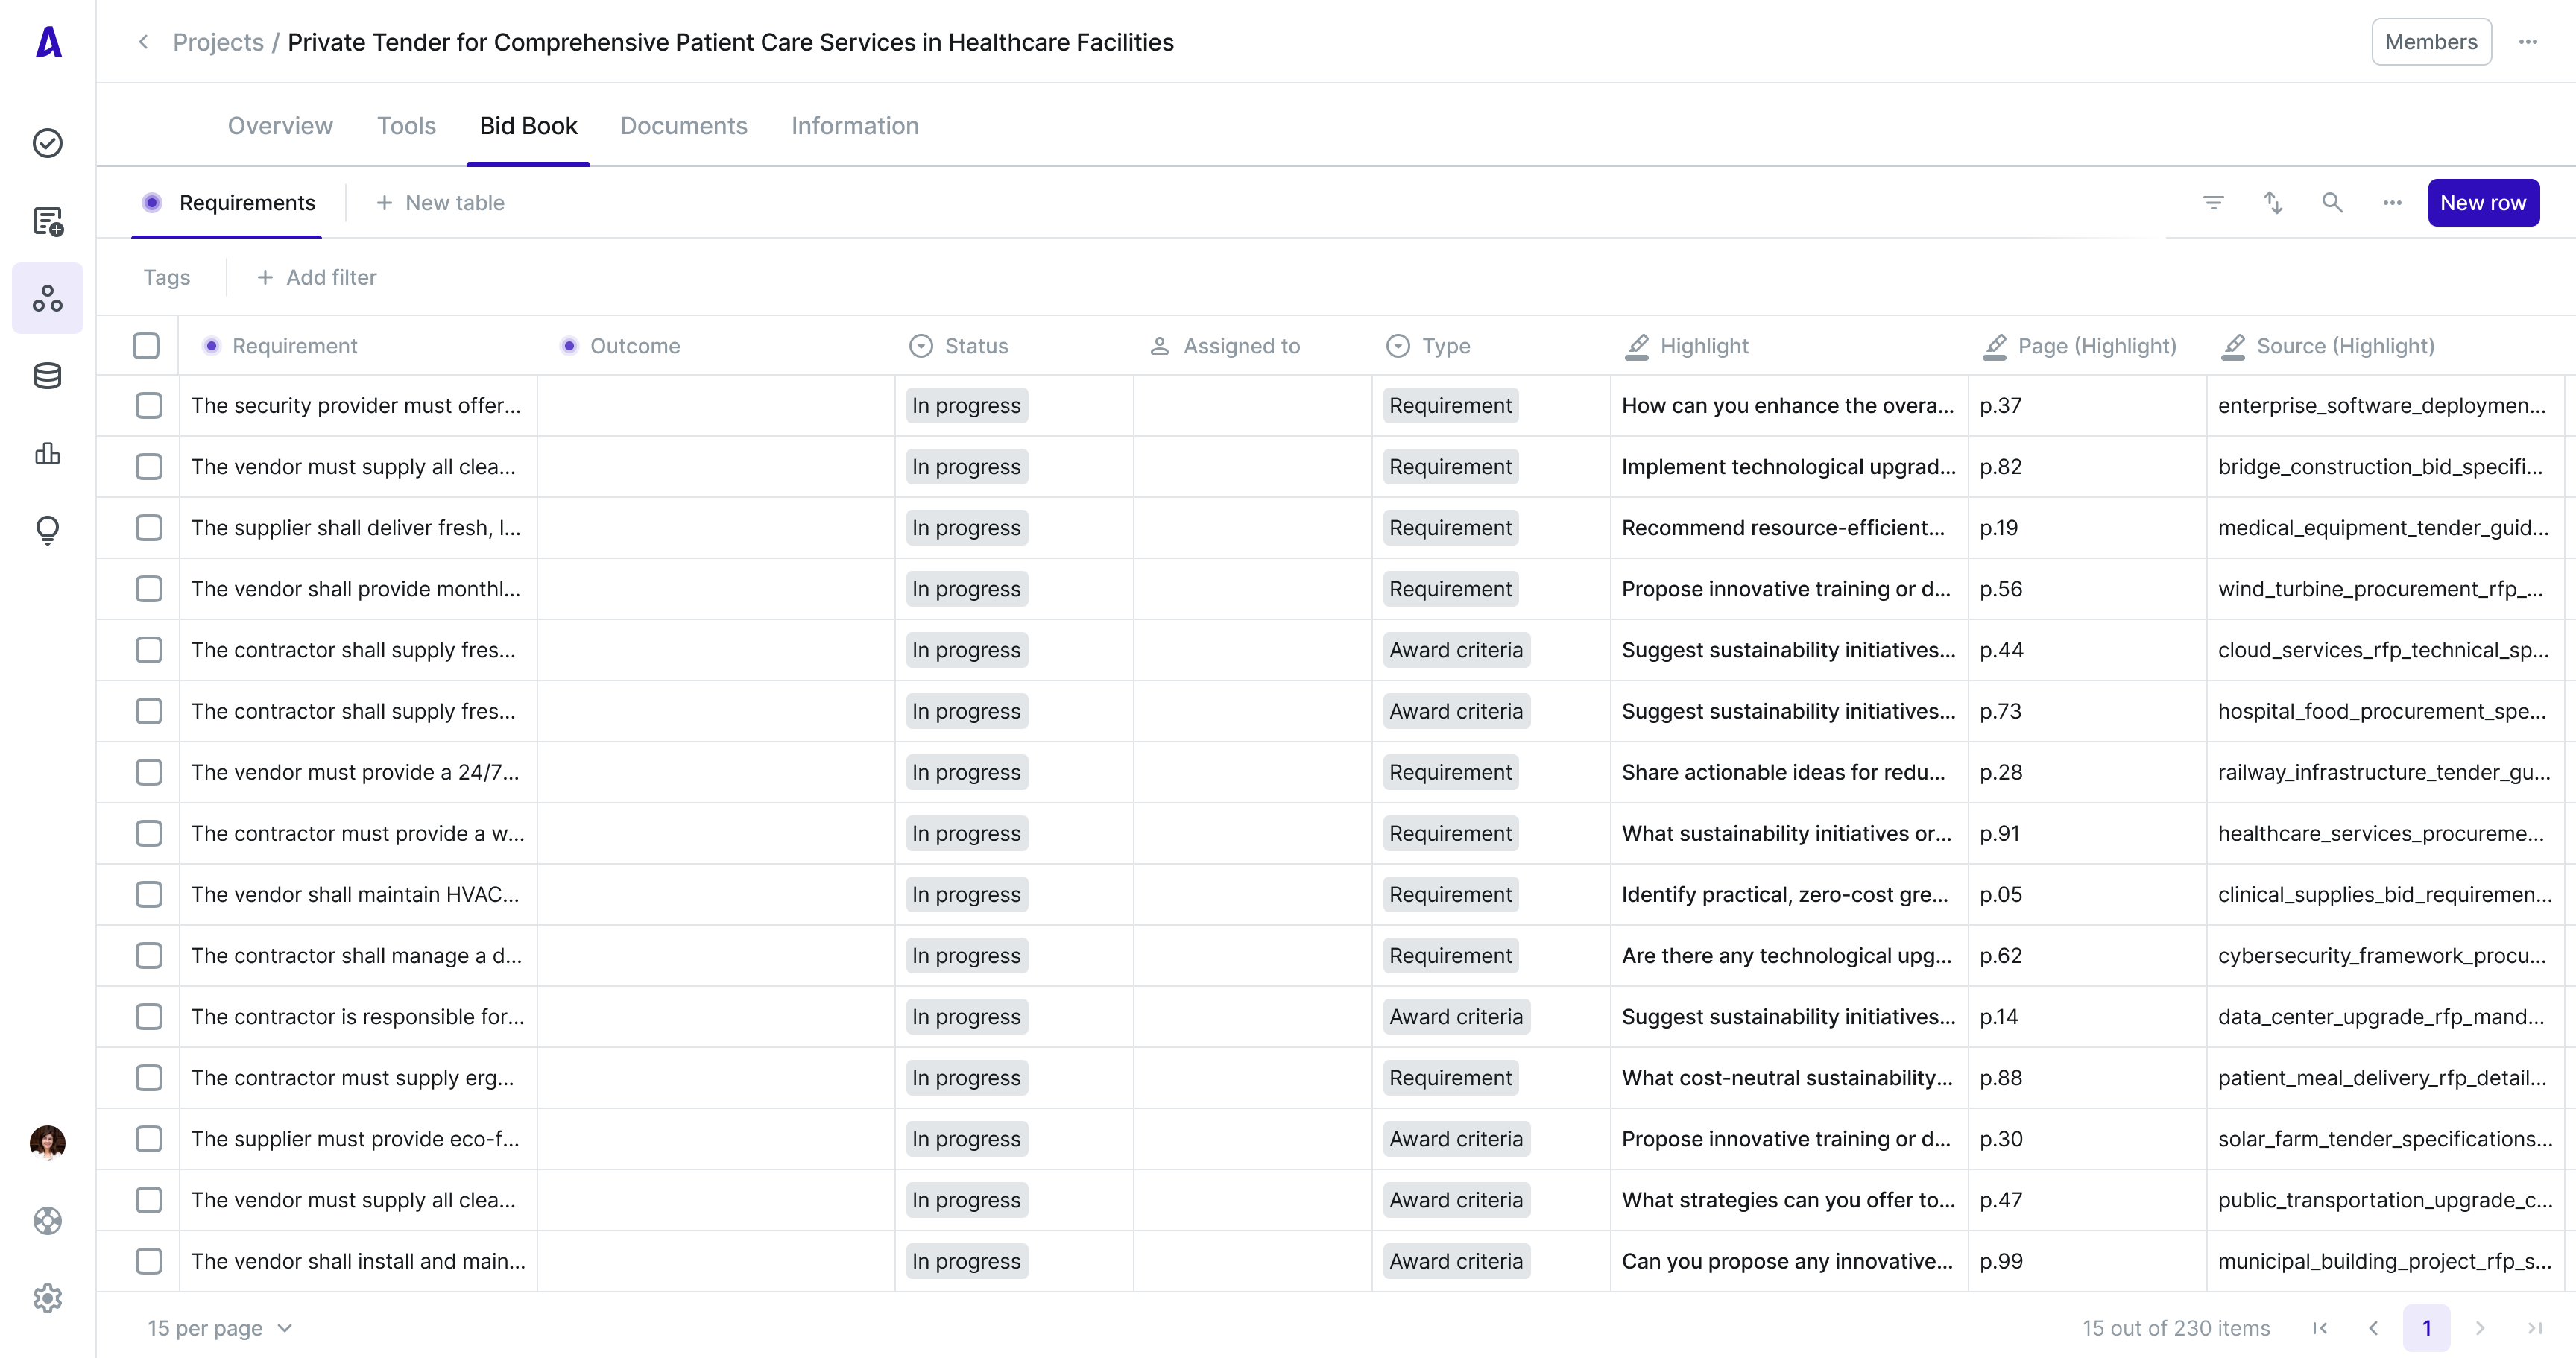2576x1358 pixels.
Task: Click the filter lines icon in the table toolbar
Action: click(x=2213, y=203)
